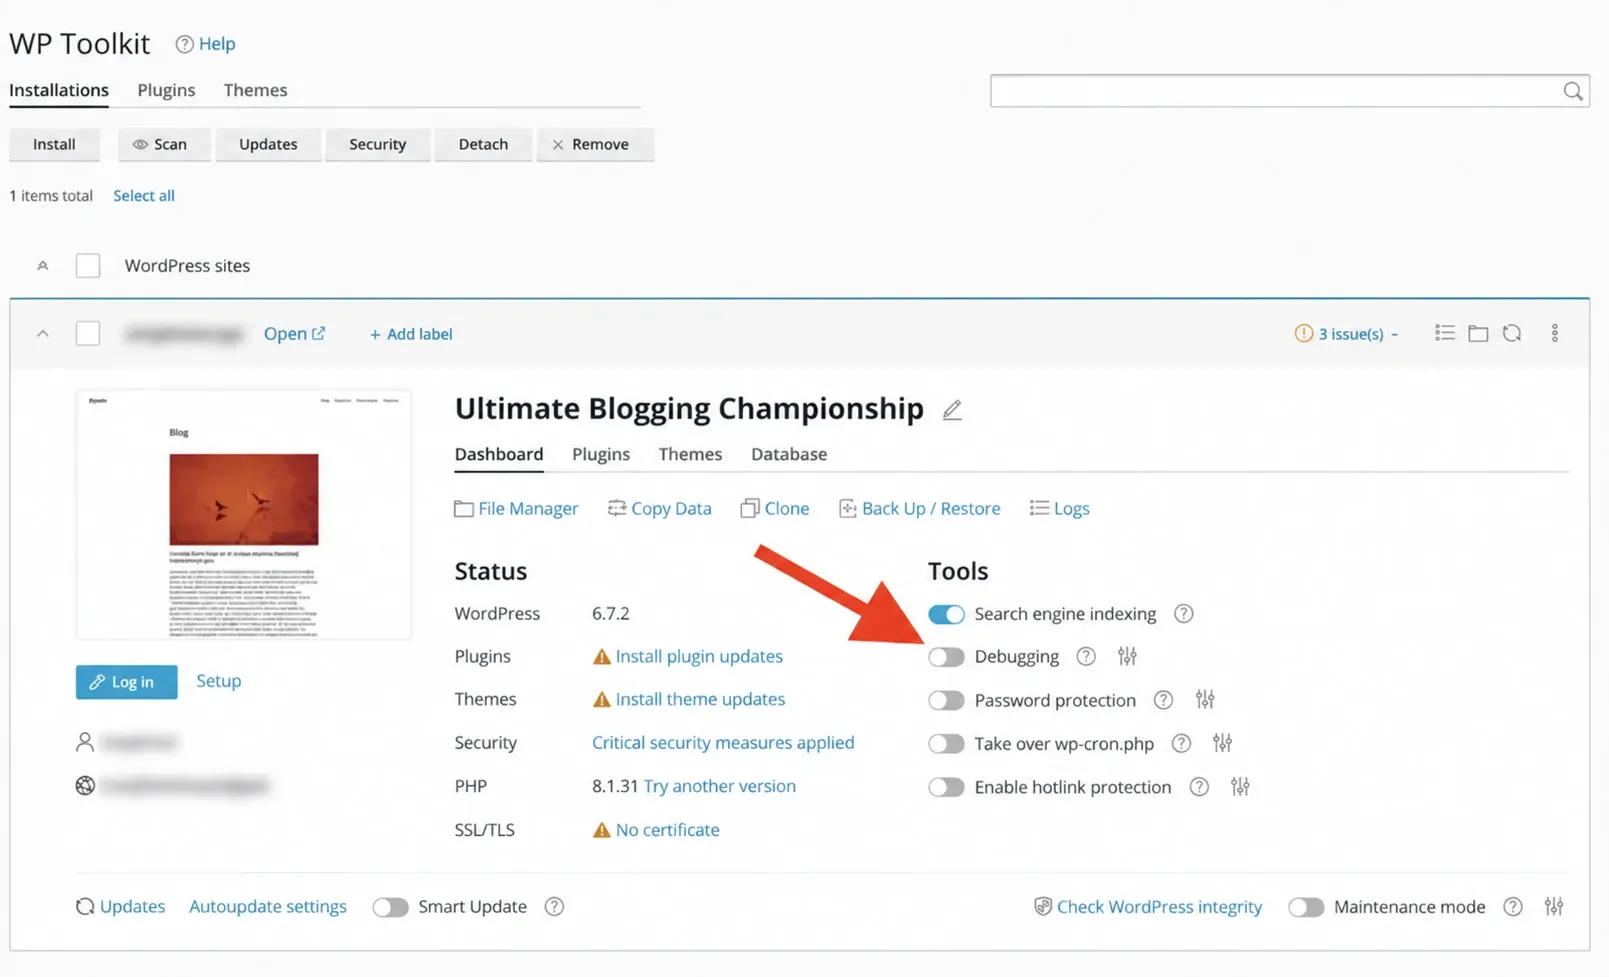Click help icon next to Password protection
1609x977 pixels.
(x=1163, y=699)
